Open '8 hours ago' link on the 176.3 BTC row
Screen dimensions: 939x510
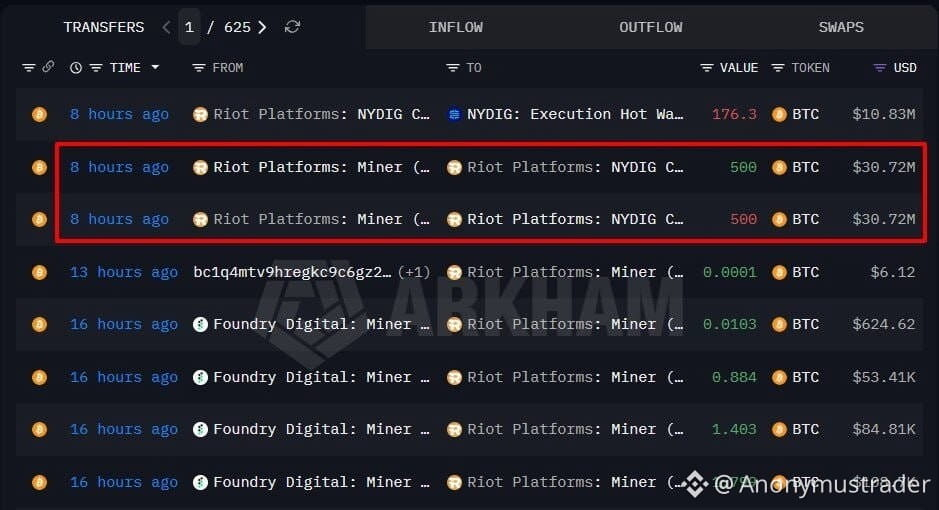119,114
